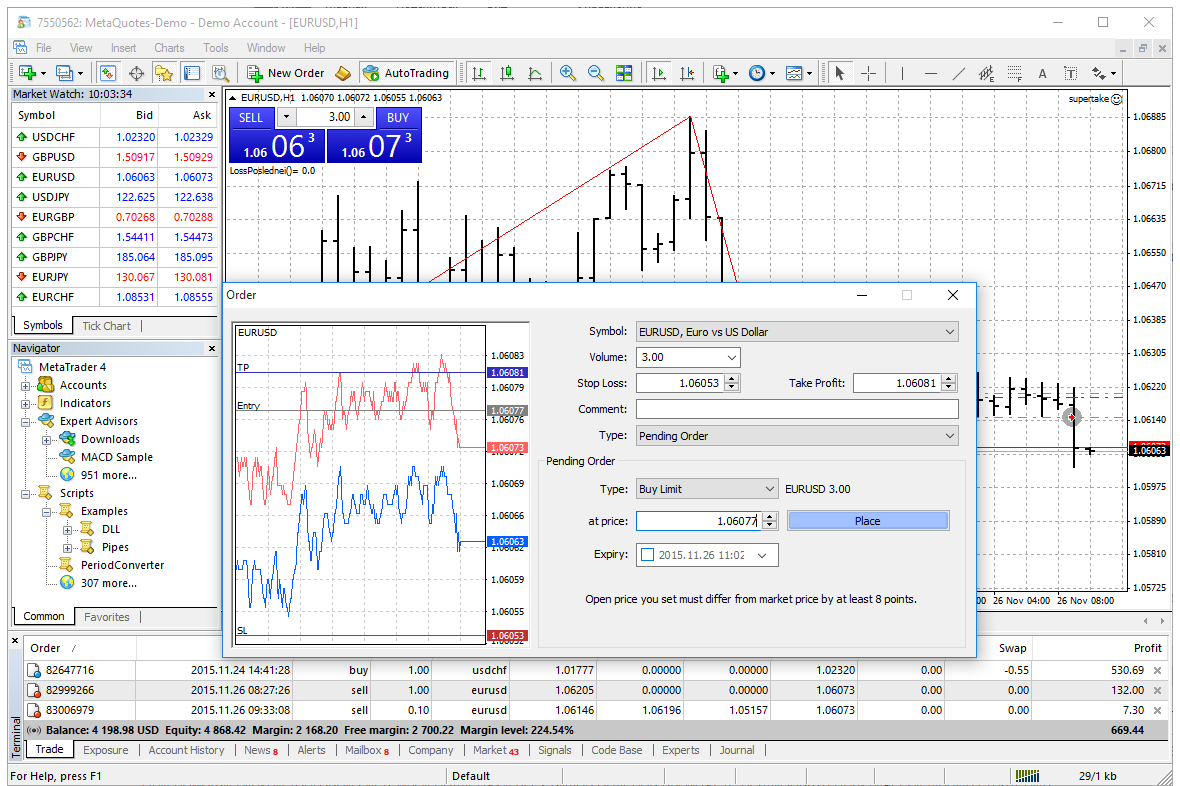Toggle the chart auto scroll icon
Screen dimensions: 1180x786
click(658, 73)
